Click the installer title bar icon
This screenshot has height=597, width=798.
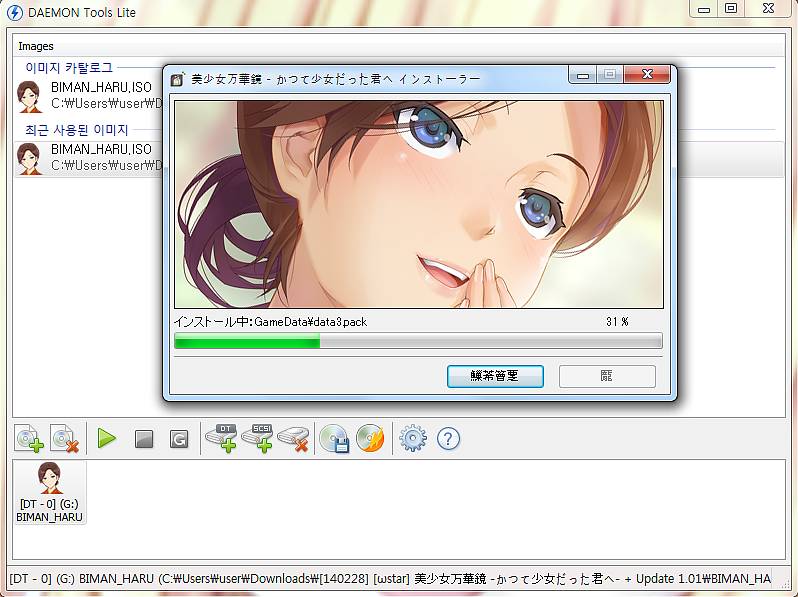coord(178,79)
